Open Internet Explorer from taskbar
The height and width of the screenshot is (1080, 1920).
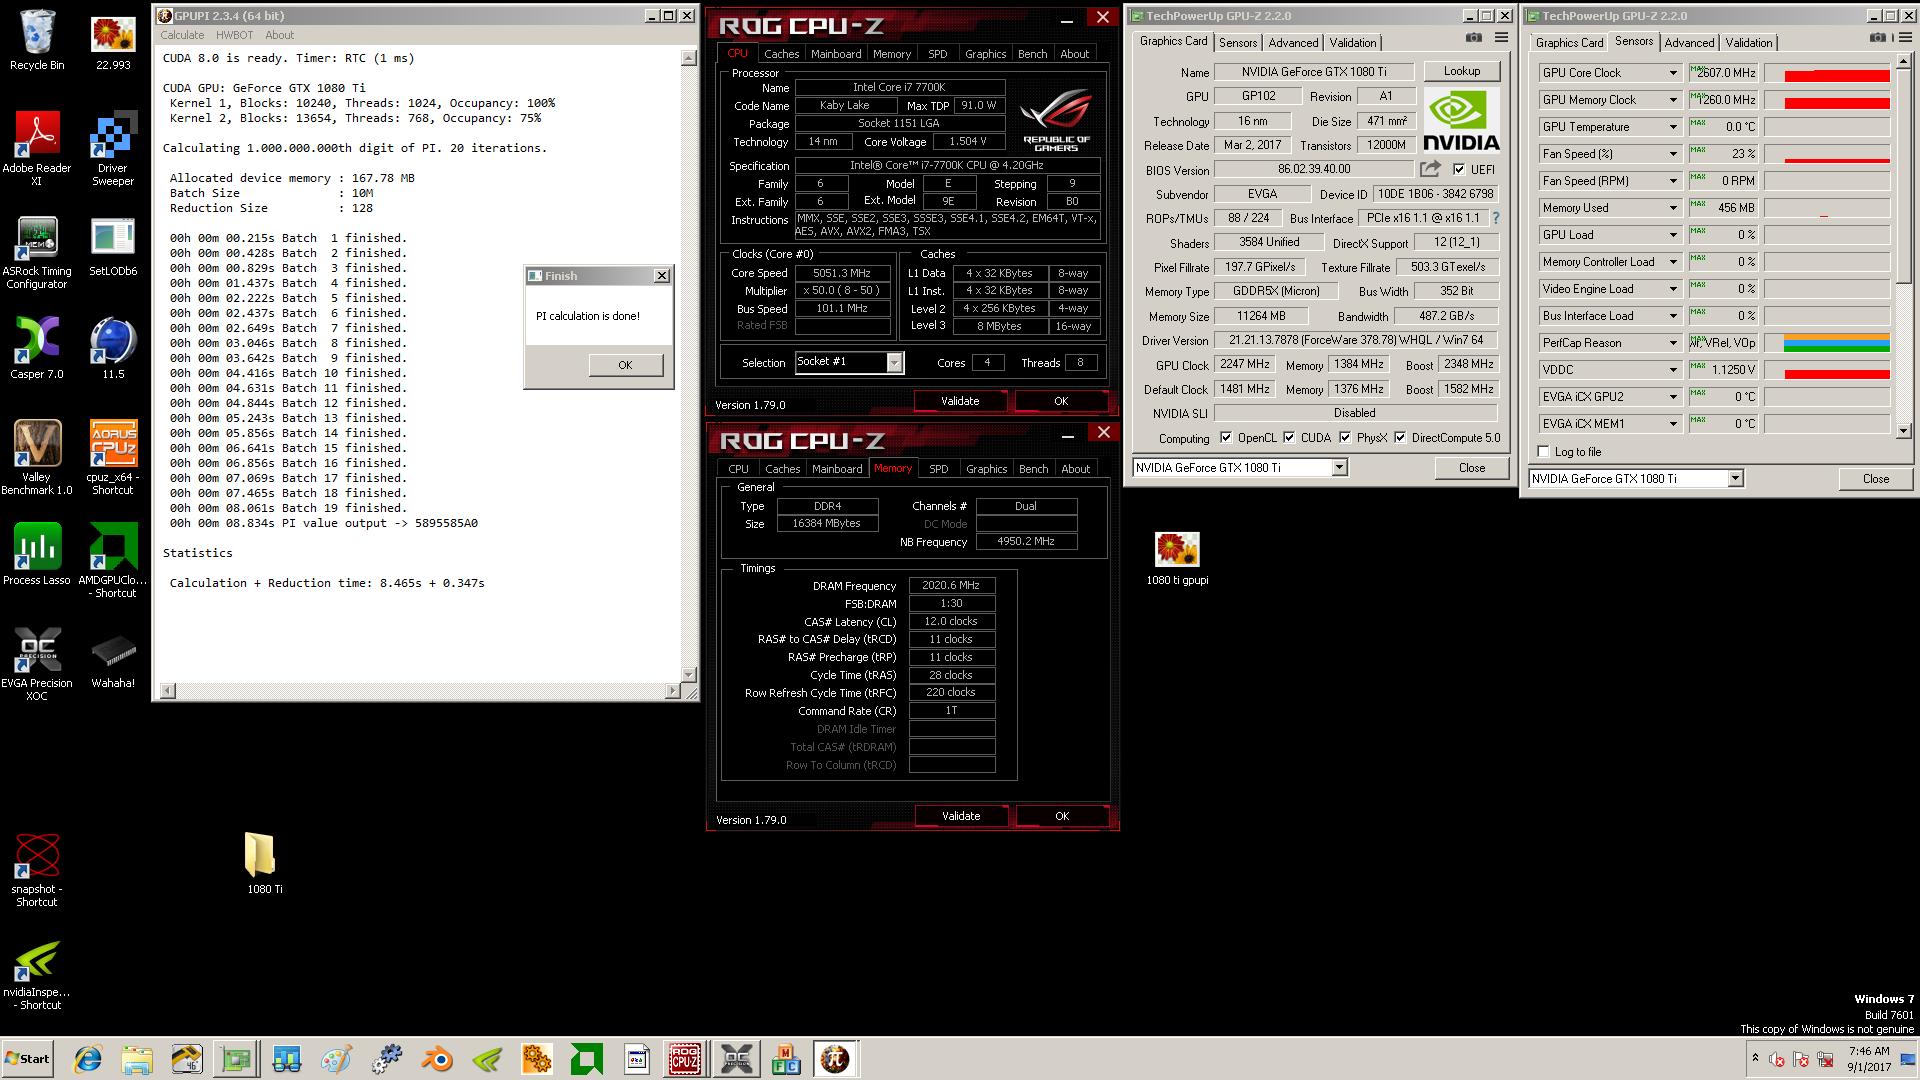pyautogui.click(x=88, y=1059)
